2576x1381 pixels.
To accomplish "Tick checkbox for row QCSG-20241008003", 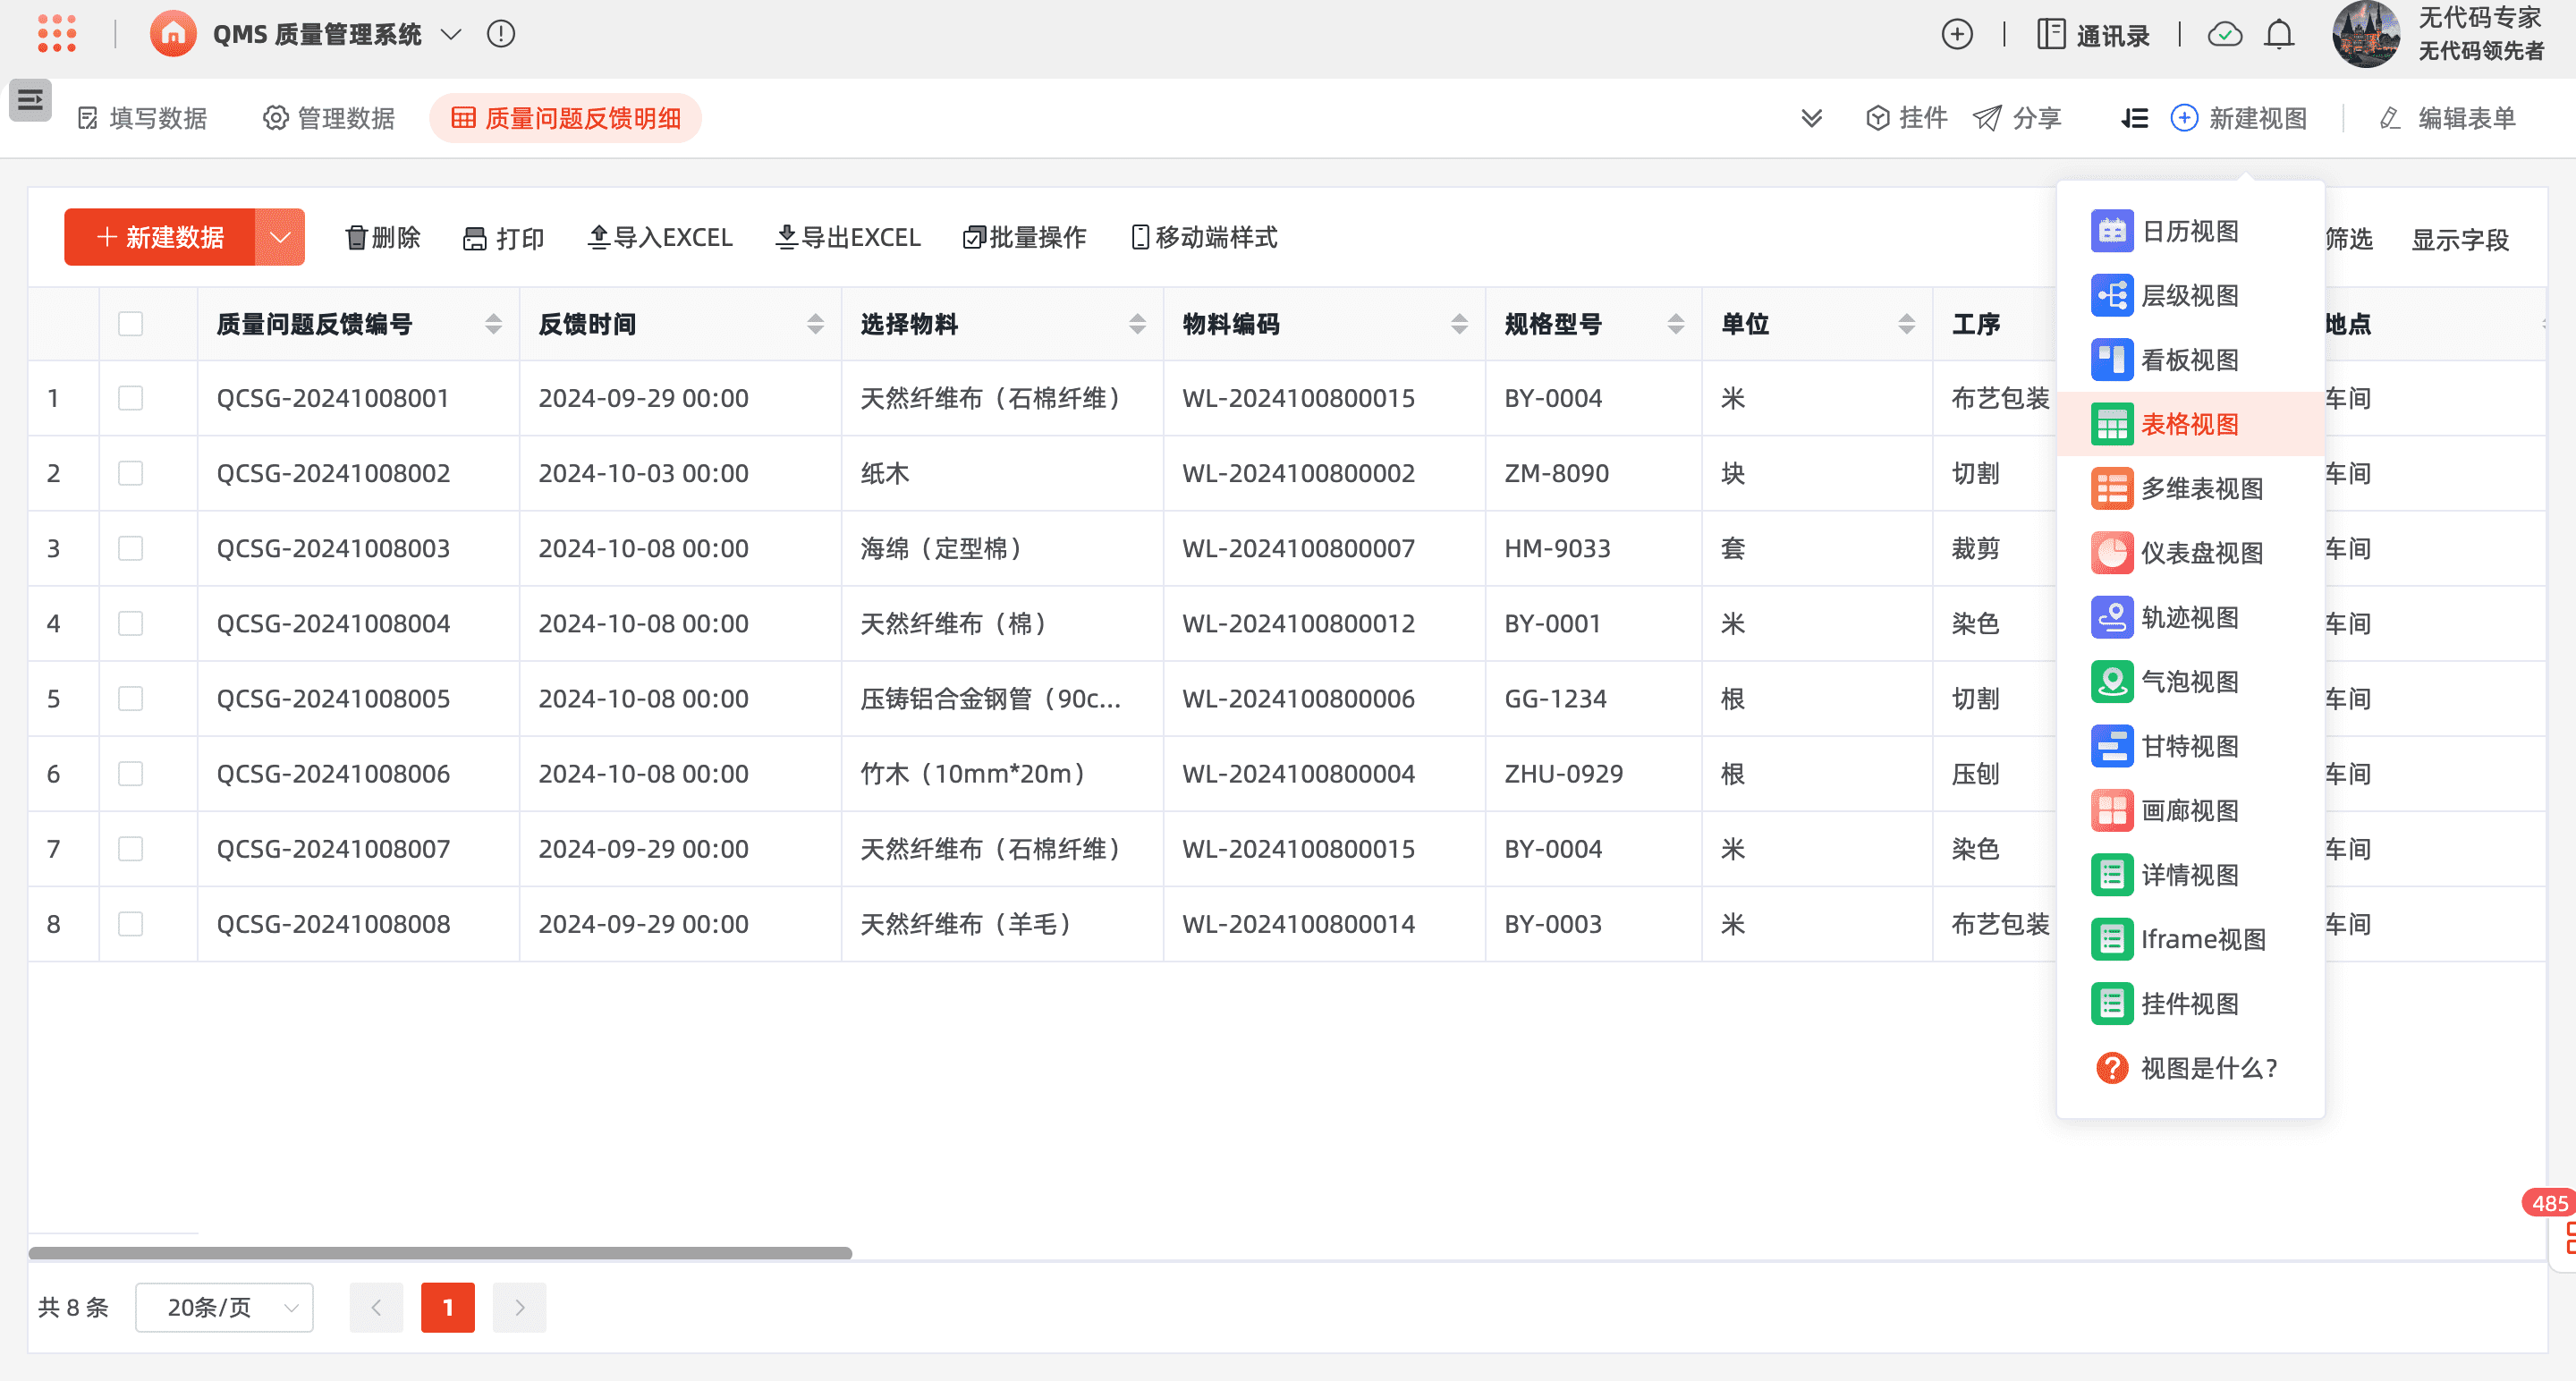I will click(130, 548).
